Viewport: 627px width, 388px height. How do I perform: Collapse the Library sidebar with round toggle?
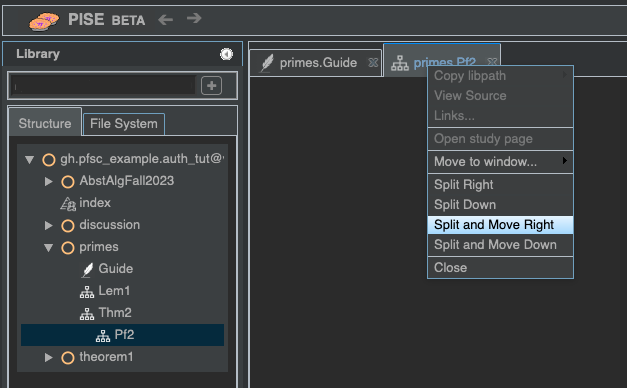[226, 54]
